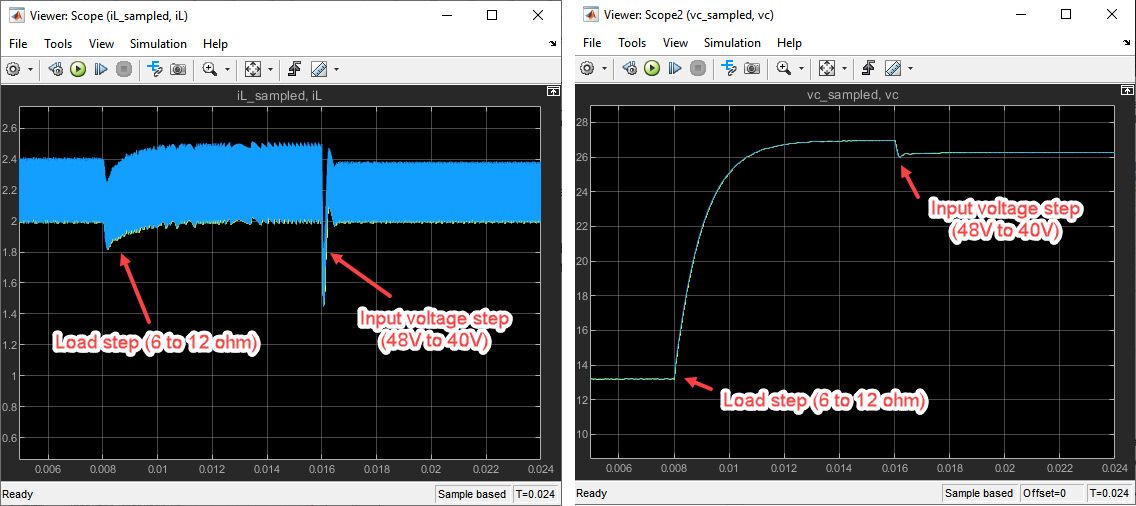Select zoom magnifier tool in Scope2 window
The width and height of the screenshot is (1136, 506).
(x=784, y=68)
